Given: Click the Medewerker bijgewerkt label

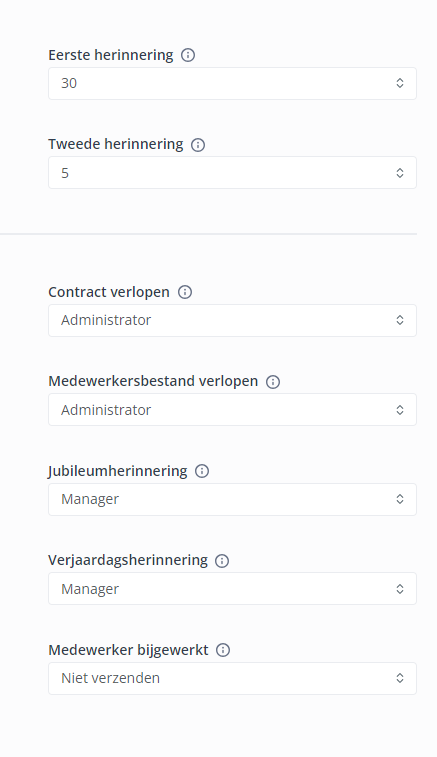Looking at the screenshot, I should tap(128, 650).
